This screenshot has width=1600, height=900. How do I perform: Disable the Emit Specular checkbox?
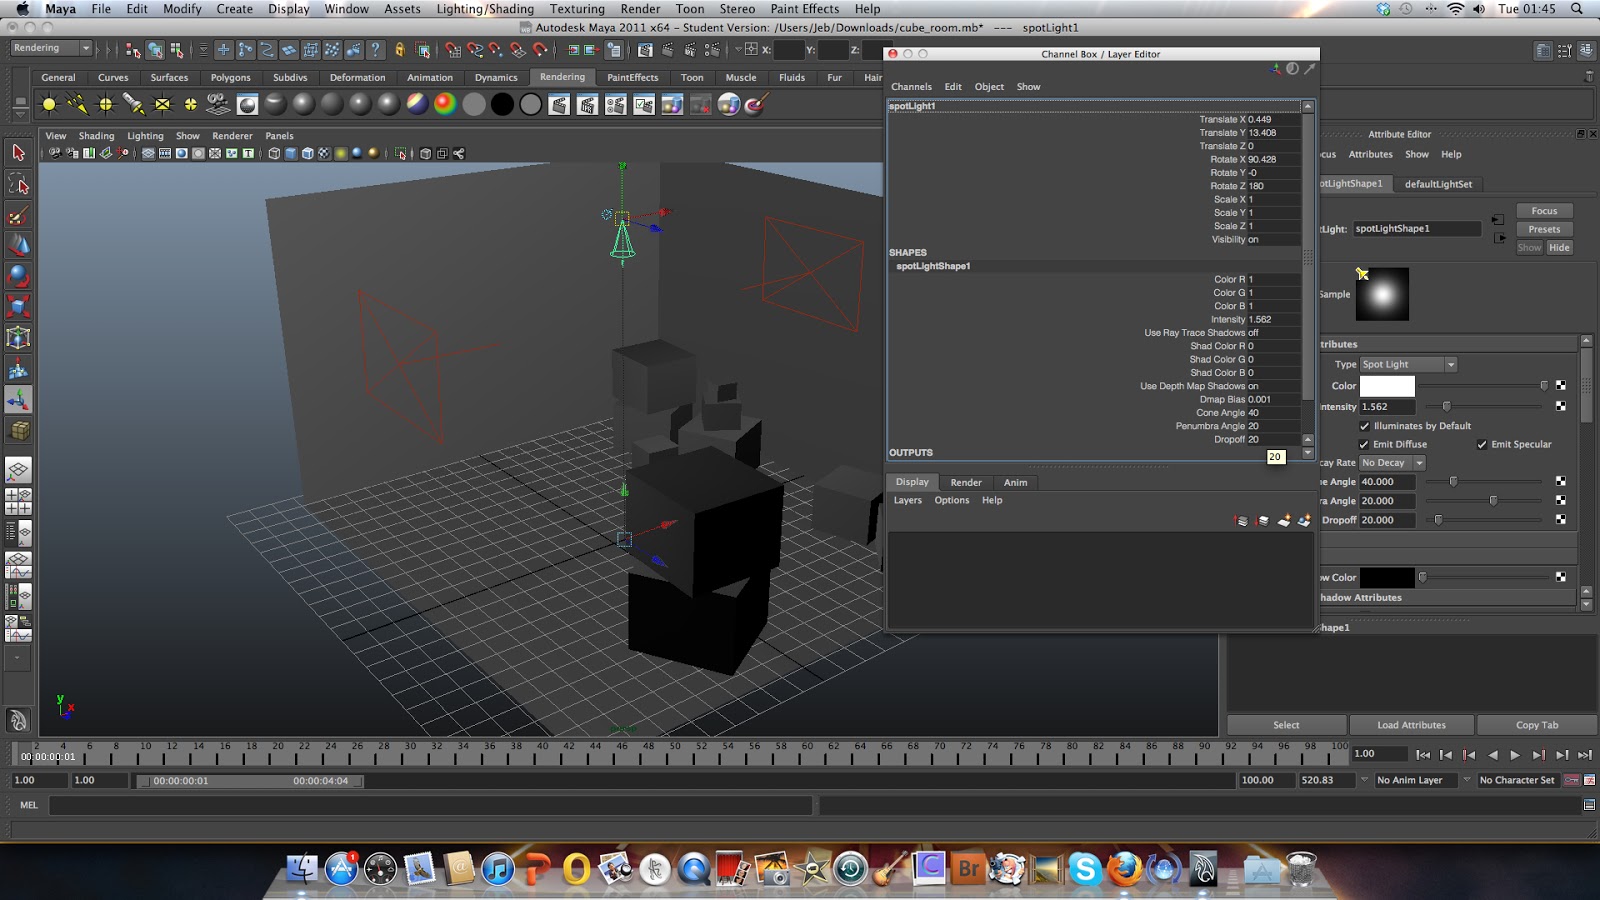coord(1482,444)
